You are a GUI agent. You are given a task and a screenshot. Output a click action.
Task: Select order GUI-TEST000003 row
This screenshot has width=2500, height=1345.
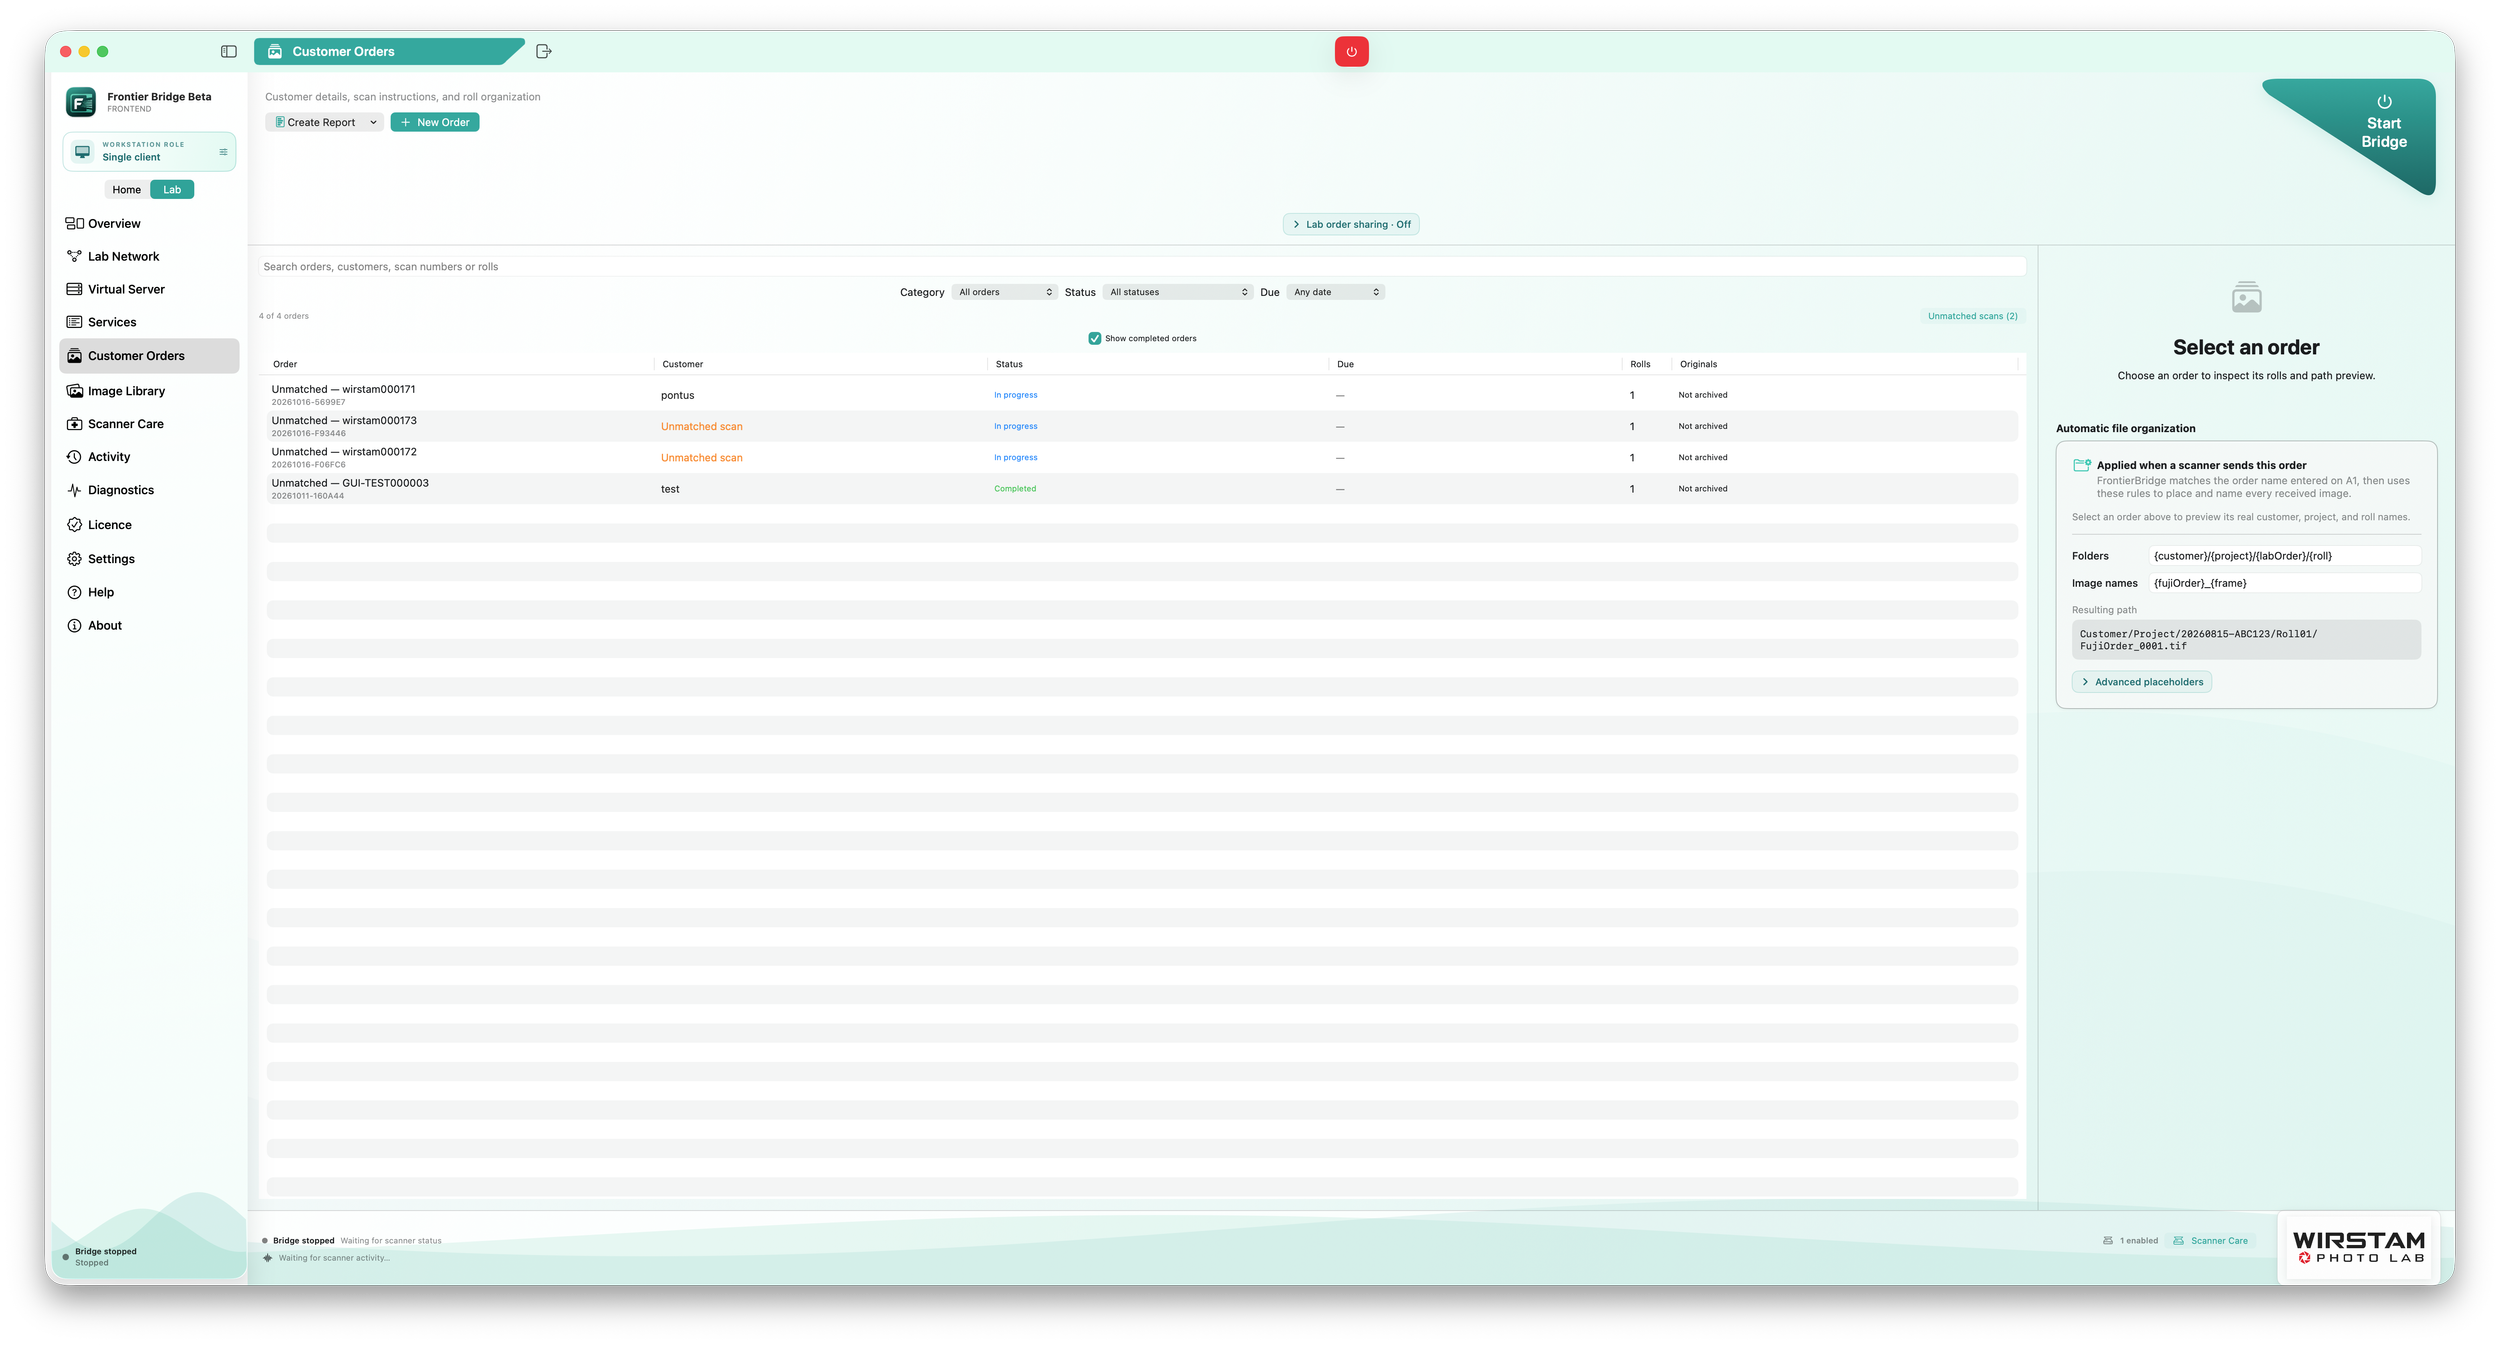pyautogui.click(x=1142, y=489)
